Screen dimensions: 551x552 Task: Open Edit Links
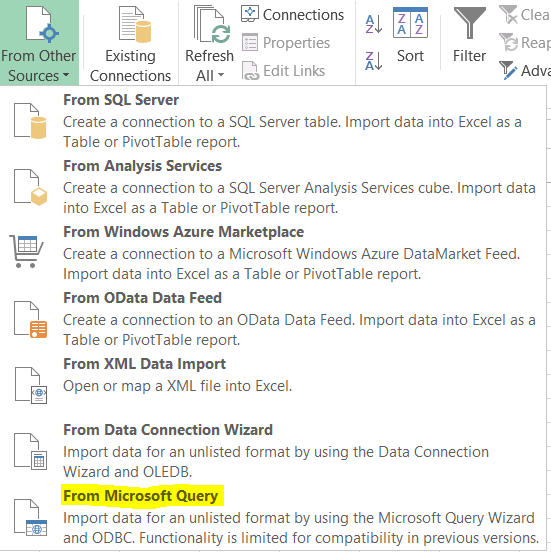tap(283, 71)
